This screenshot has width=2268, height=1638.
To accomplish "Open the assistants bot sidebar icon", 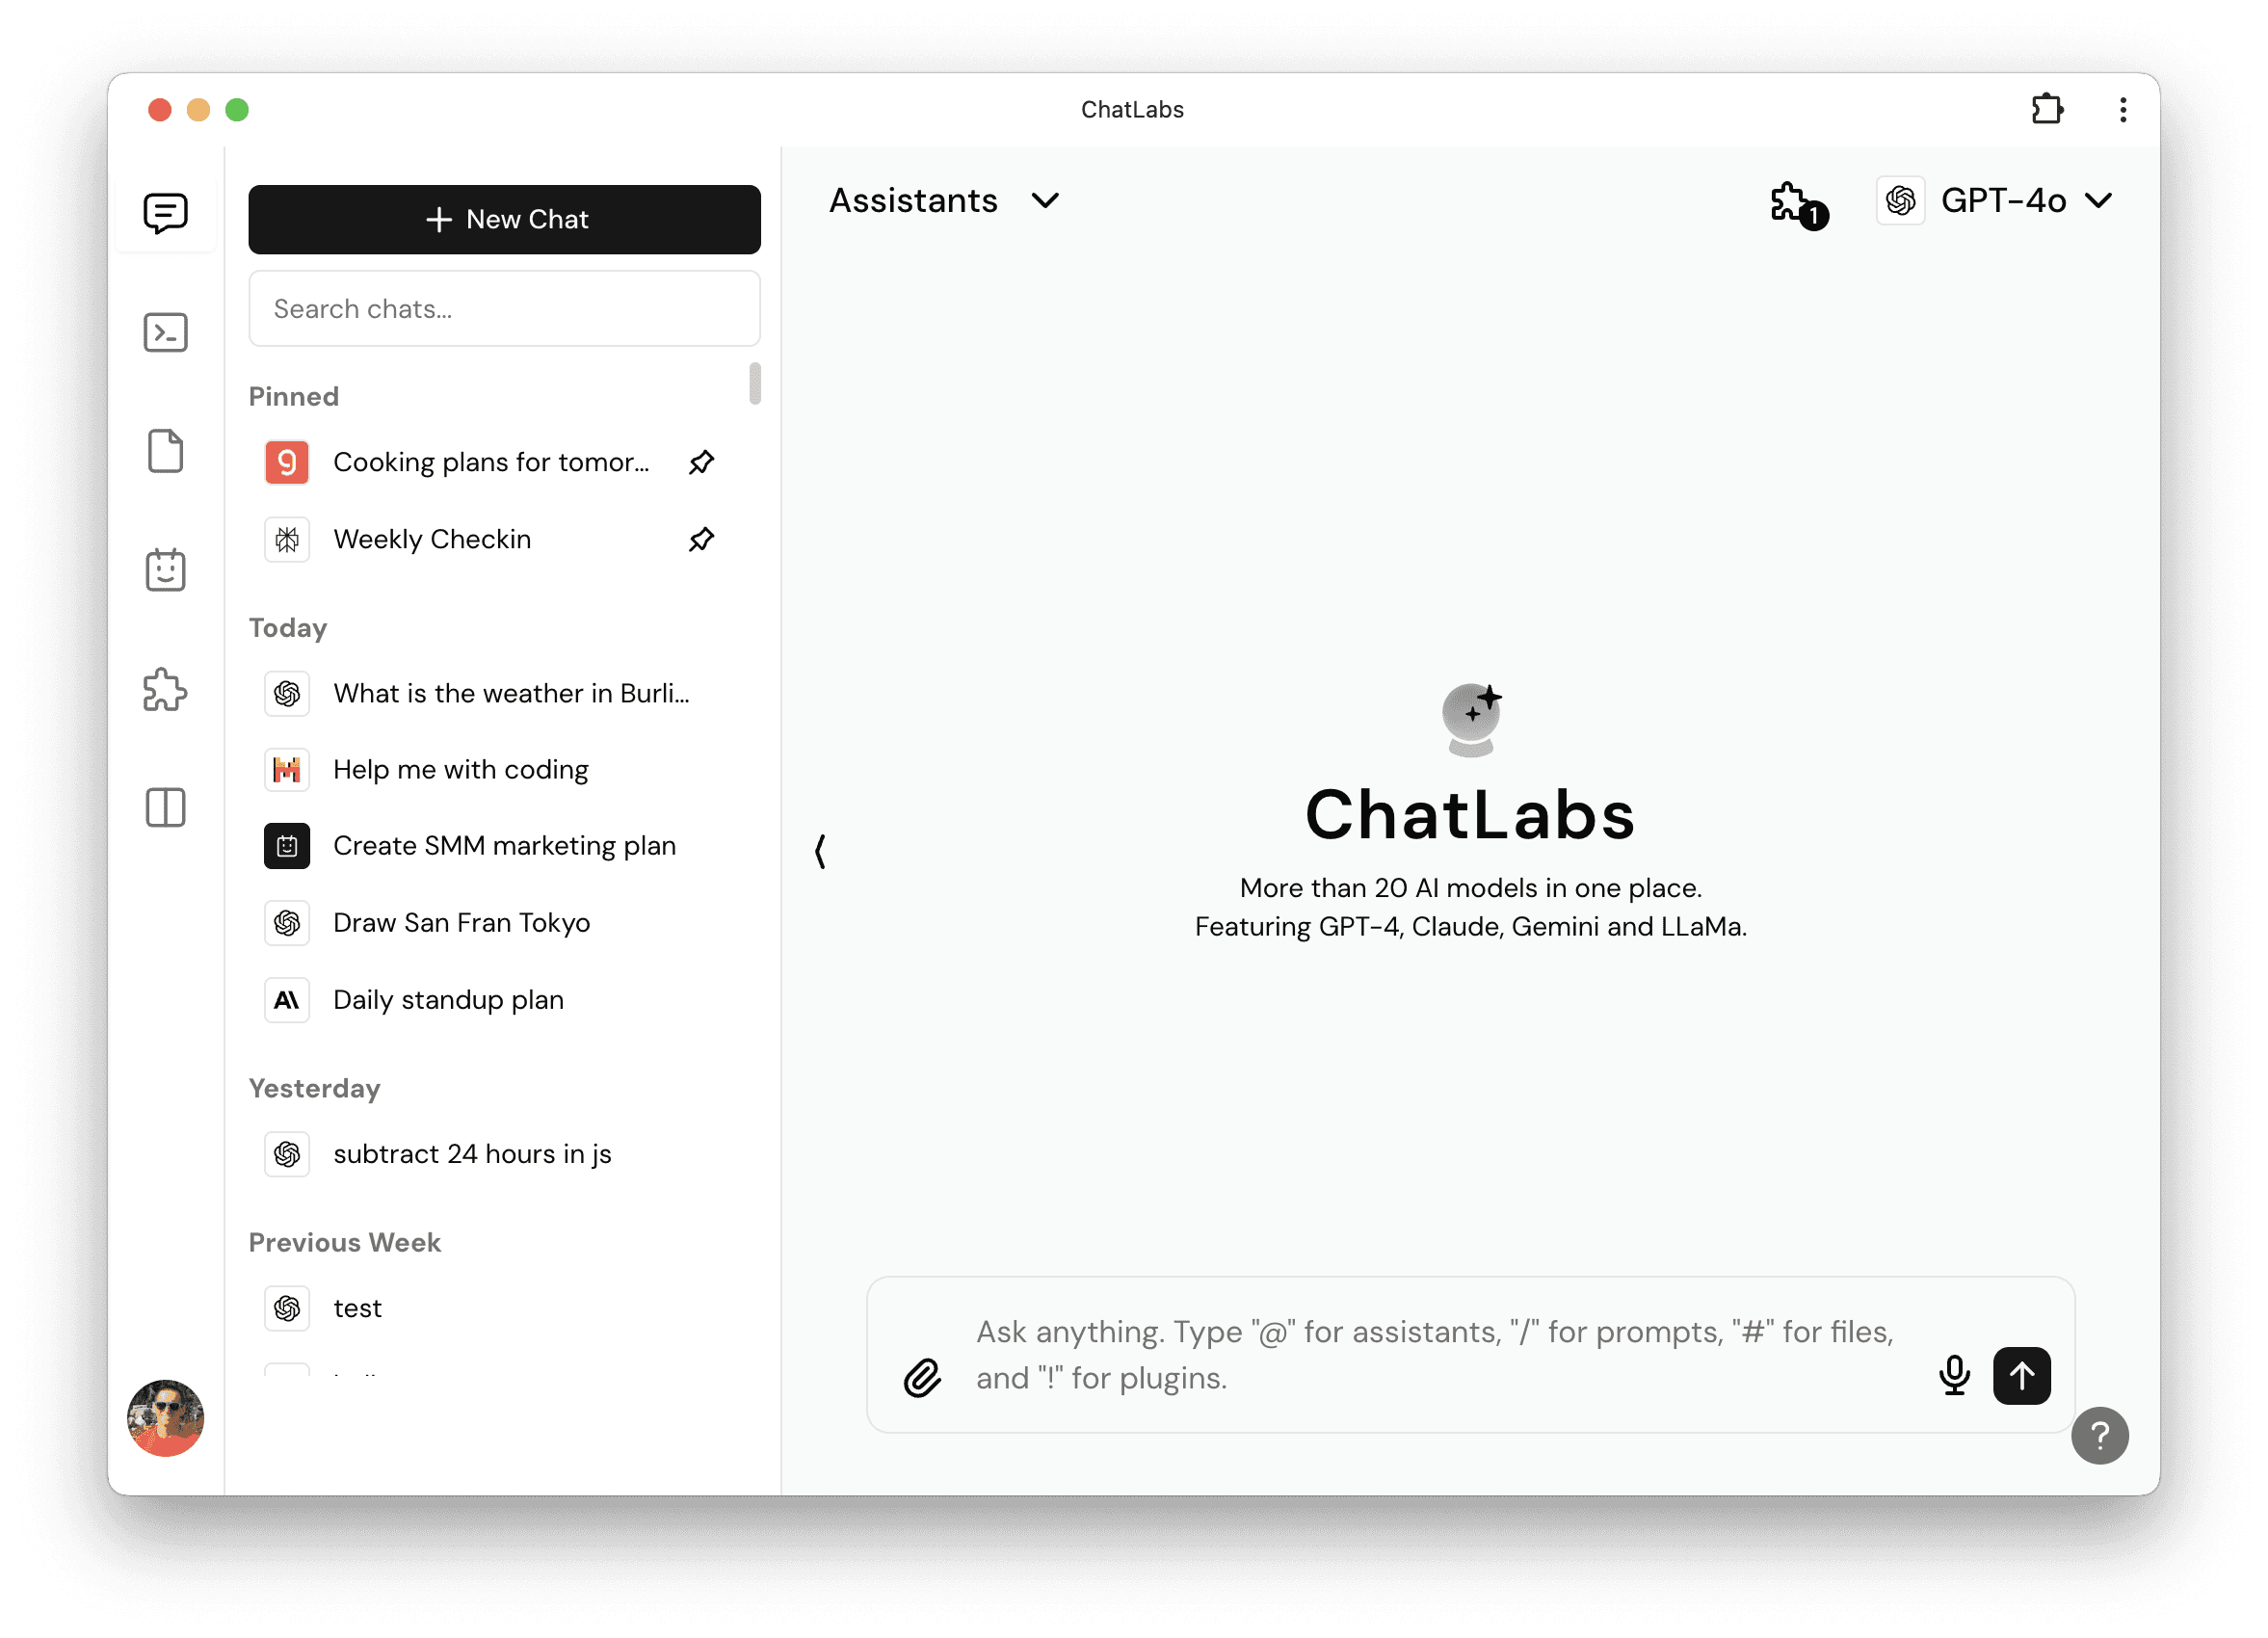I will [166, 570].
